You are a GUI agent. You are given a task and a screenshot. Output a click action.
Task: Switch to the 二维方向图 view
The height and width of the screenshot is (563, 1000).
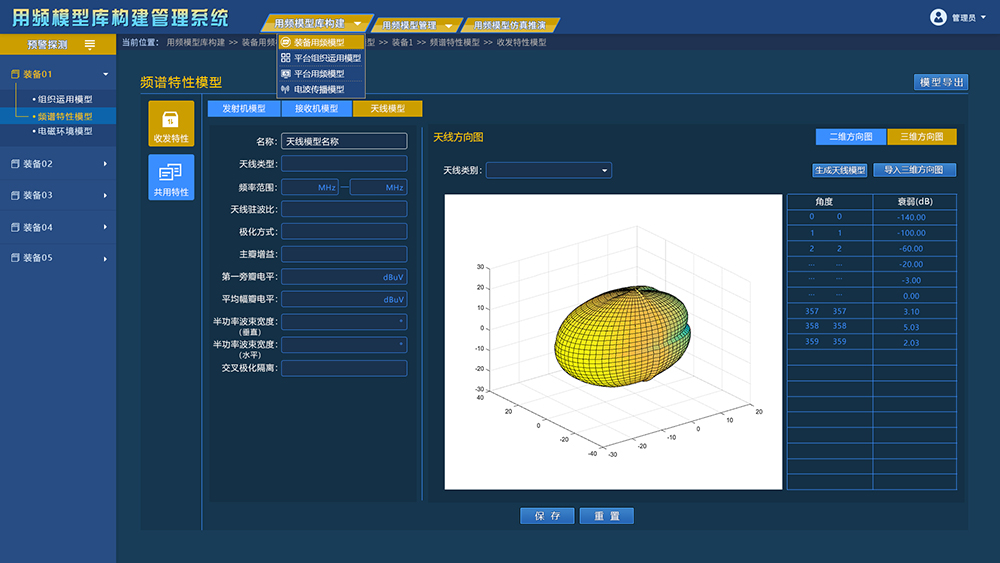pos(851,137)
